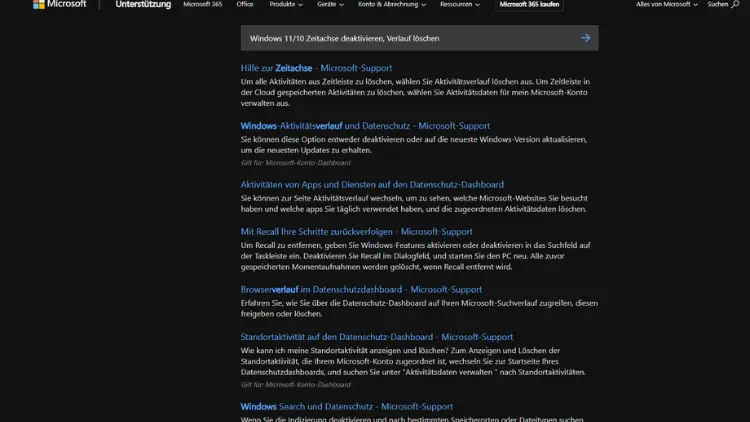Open Browserverlauf im Datenschutzdashboard result
Viewport: 750px width, 422px height.
(361, 289)
